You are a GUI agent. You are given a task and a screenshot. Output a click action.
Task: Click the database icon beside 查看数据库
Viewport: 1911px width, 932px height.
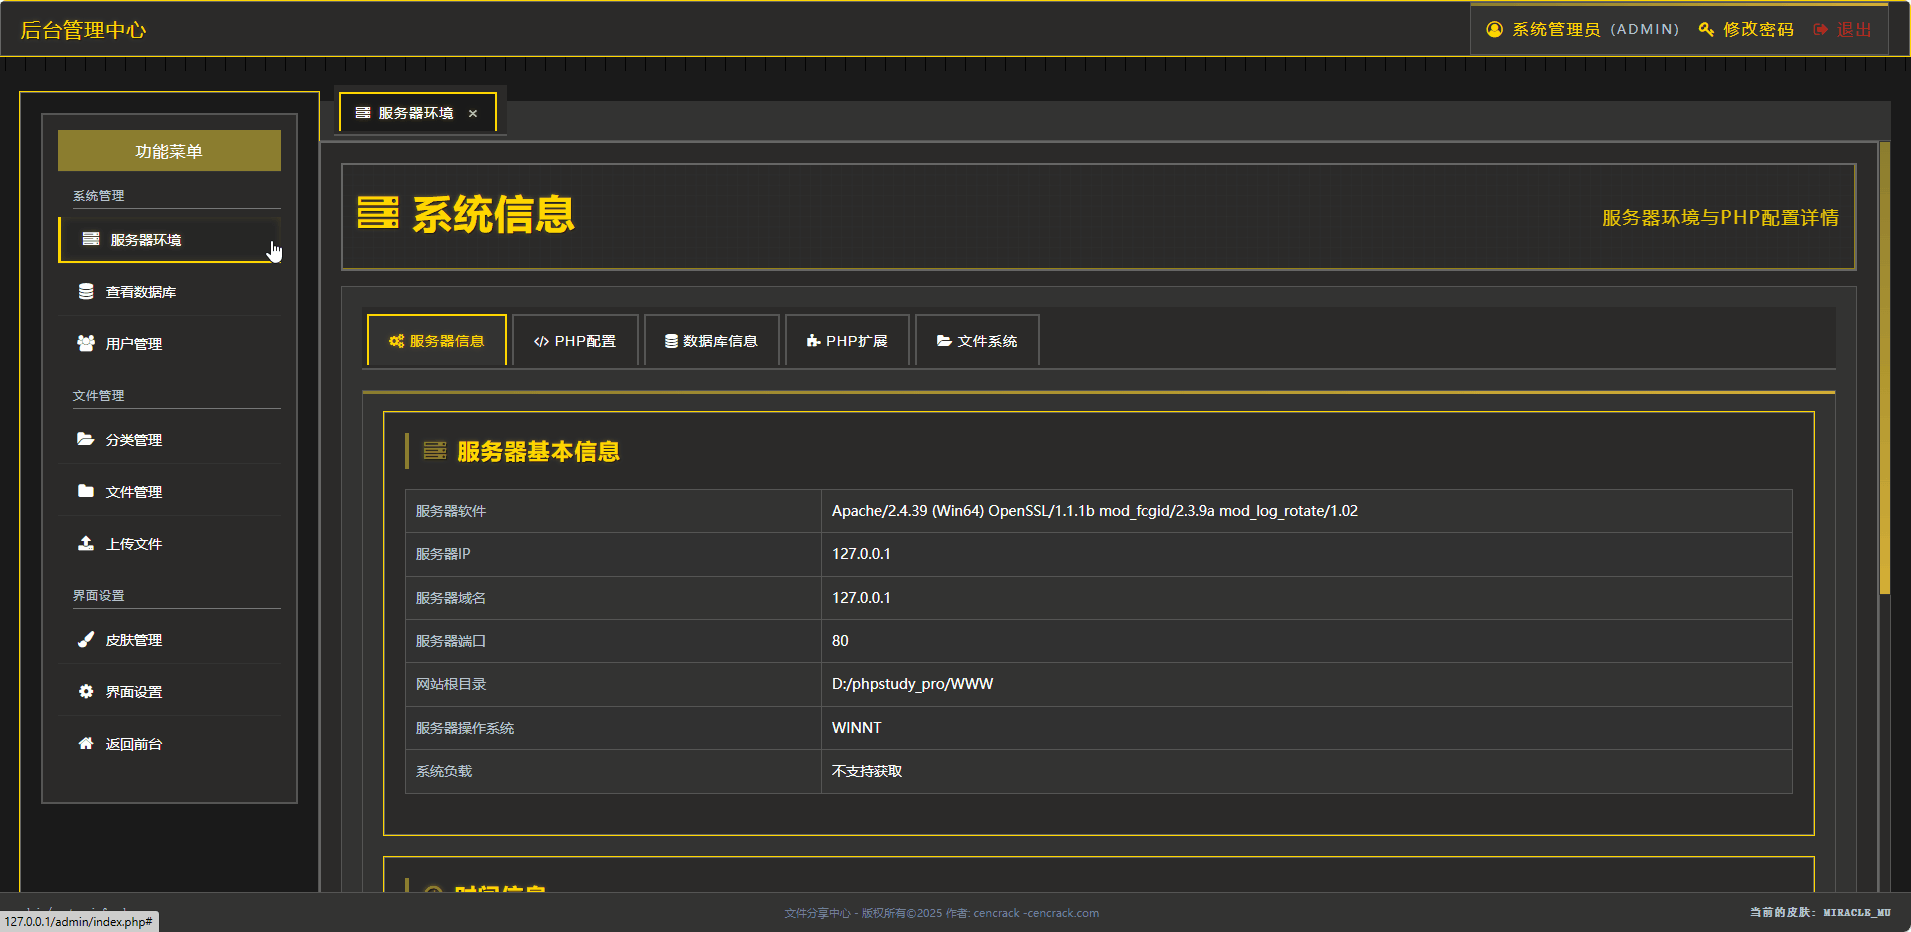[86, 292]
